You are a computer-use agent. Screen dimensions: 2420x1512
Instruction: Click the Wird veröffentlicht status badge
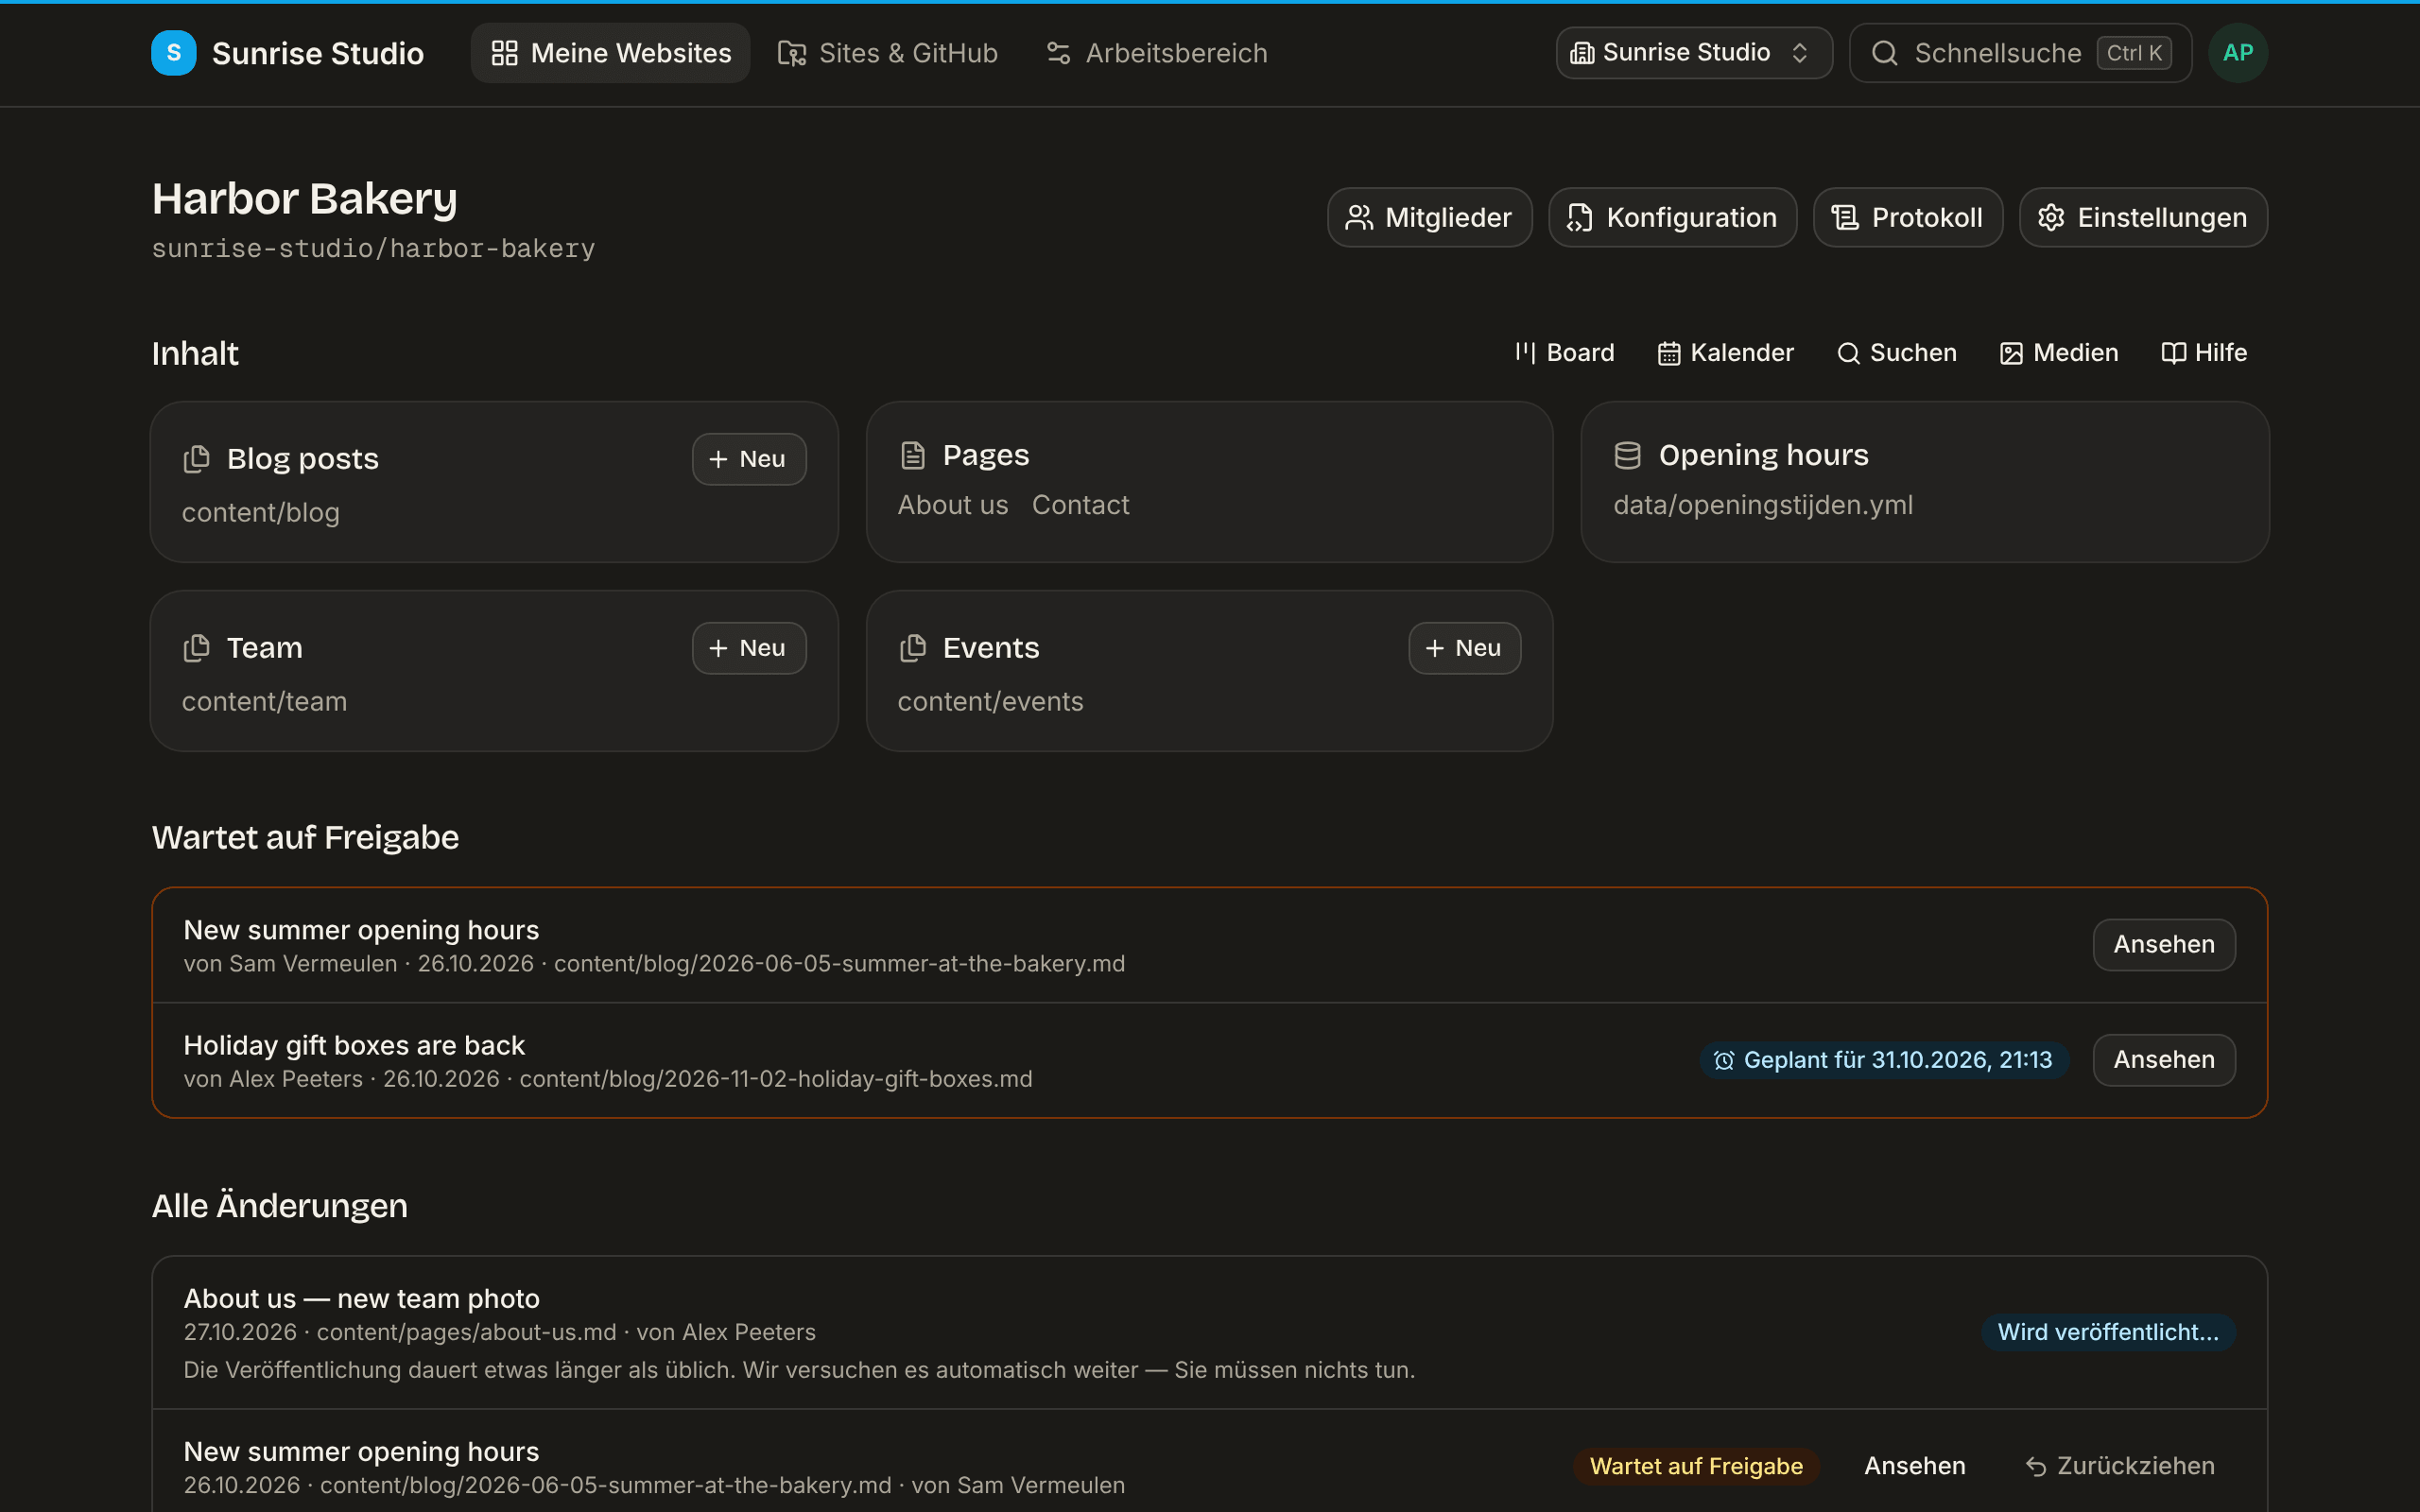[x=2108, y=1332]
